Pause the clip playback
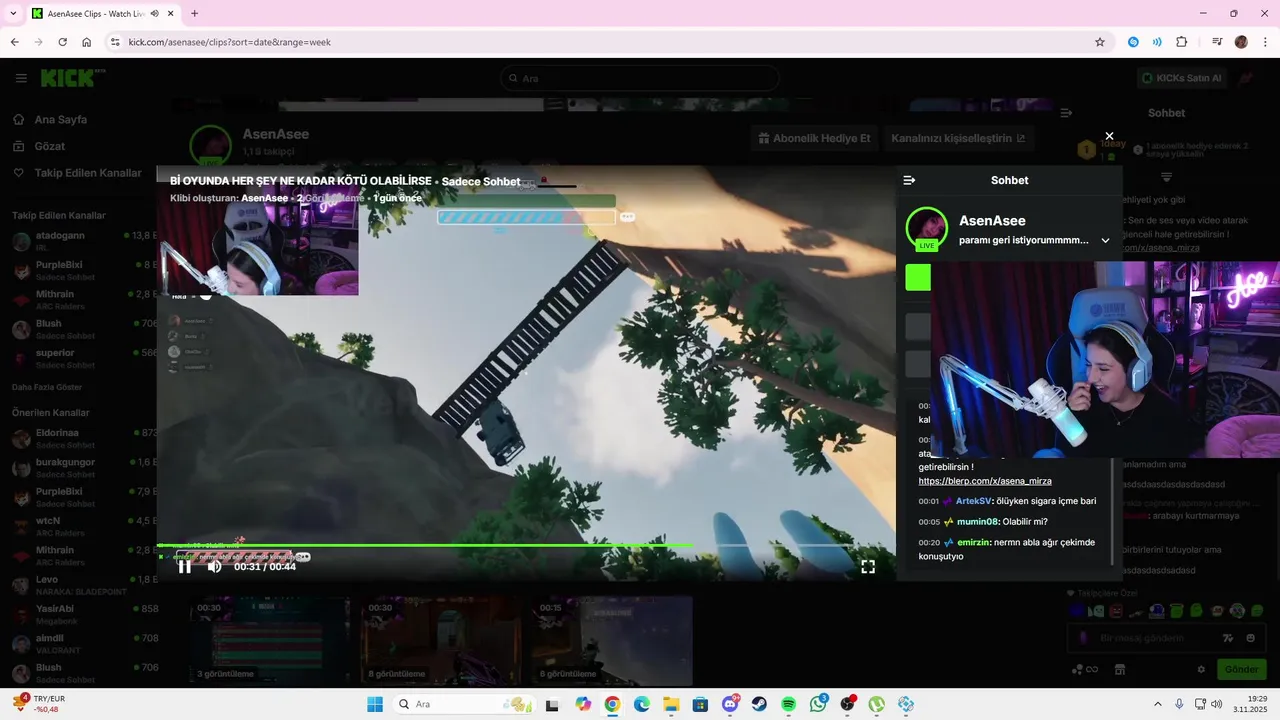 tap(185, 566)
